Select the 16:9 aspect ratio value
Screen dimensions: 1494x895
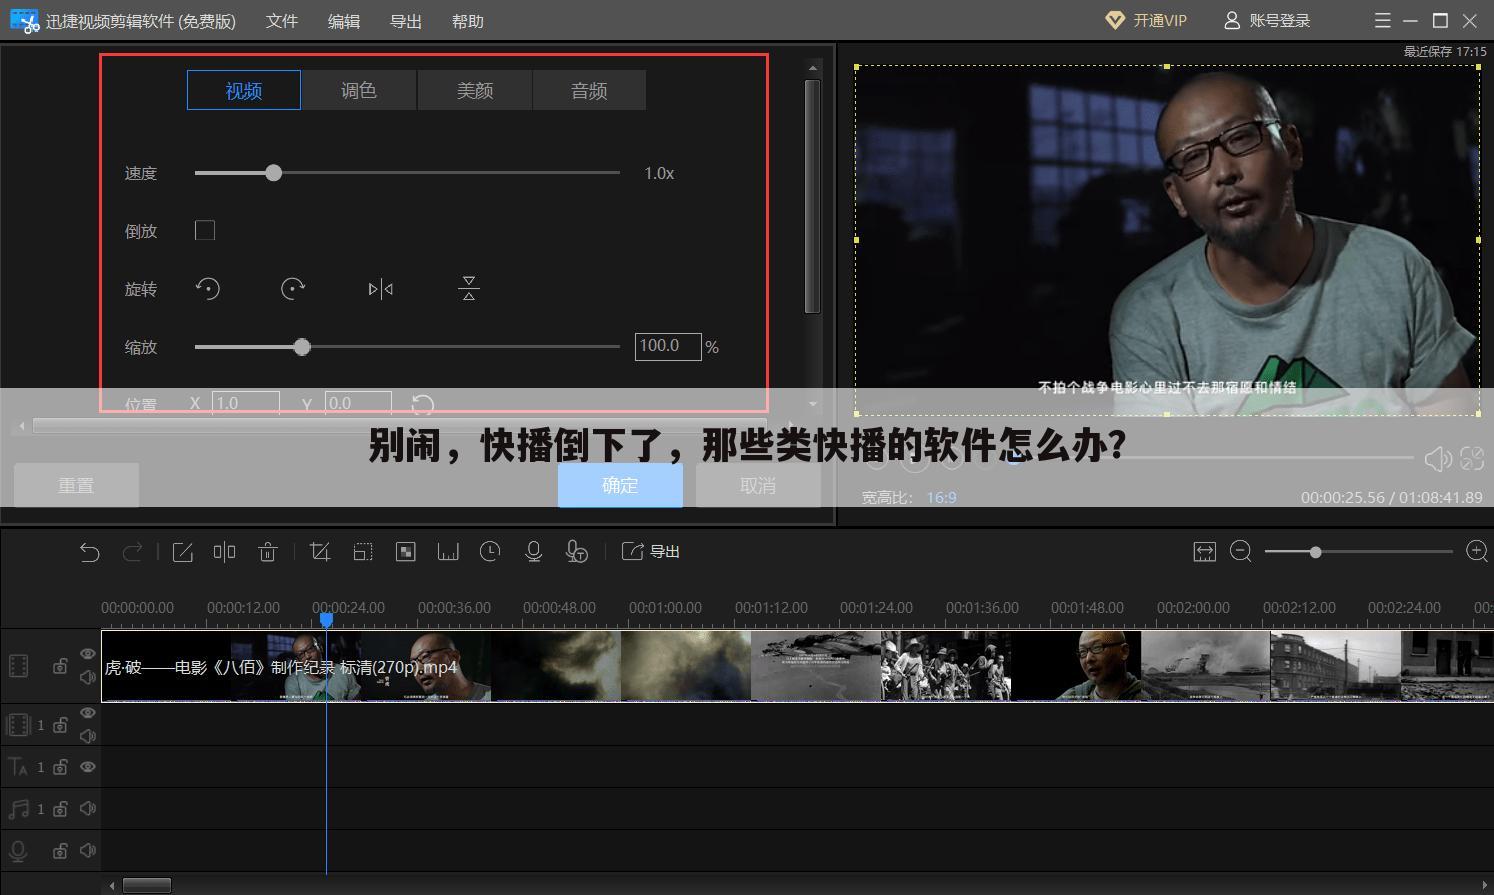[941, 497]
